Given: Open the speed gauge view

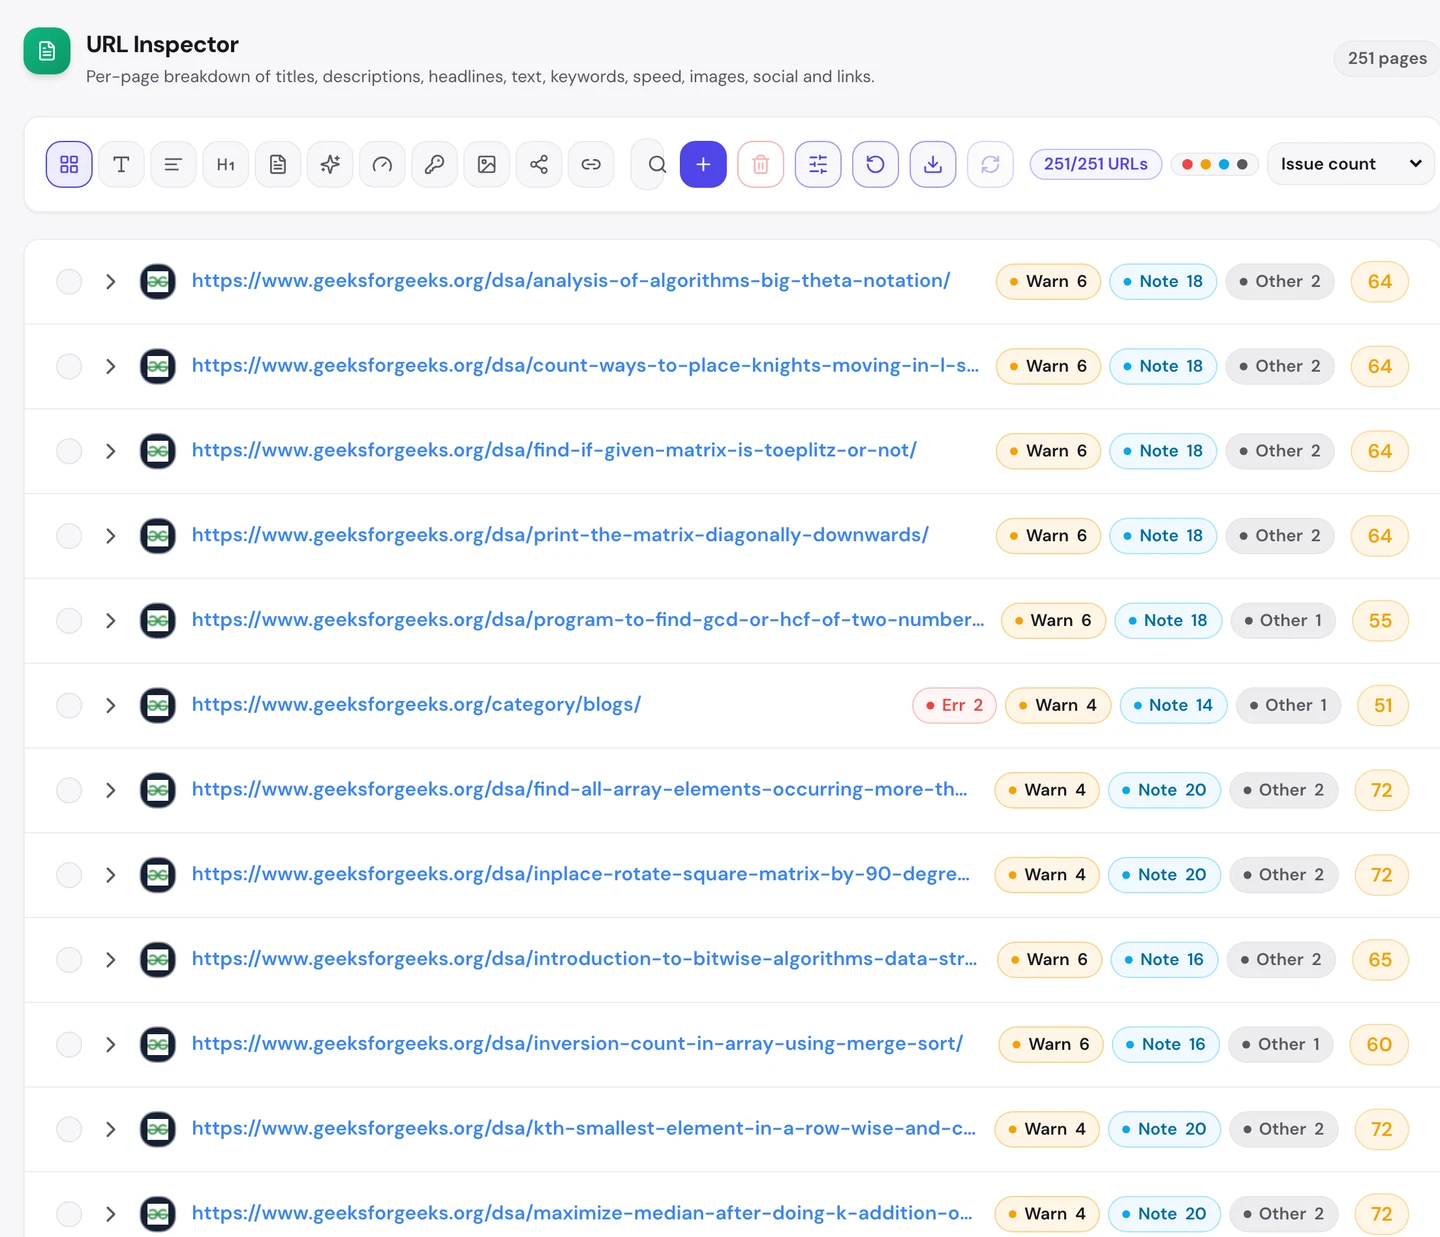Looking at the screenshot, I should tap(382, 164).
